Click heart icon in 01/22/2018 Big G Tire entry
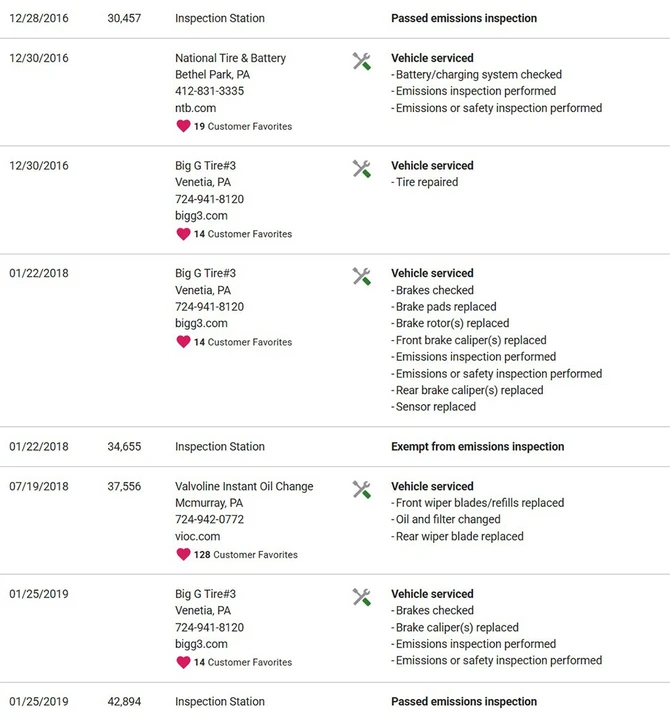This screenshot has width=670, height=720. [x=183, y=342]
